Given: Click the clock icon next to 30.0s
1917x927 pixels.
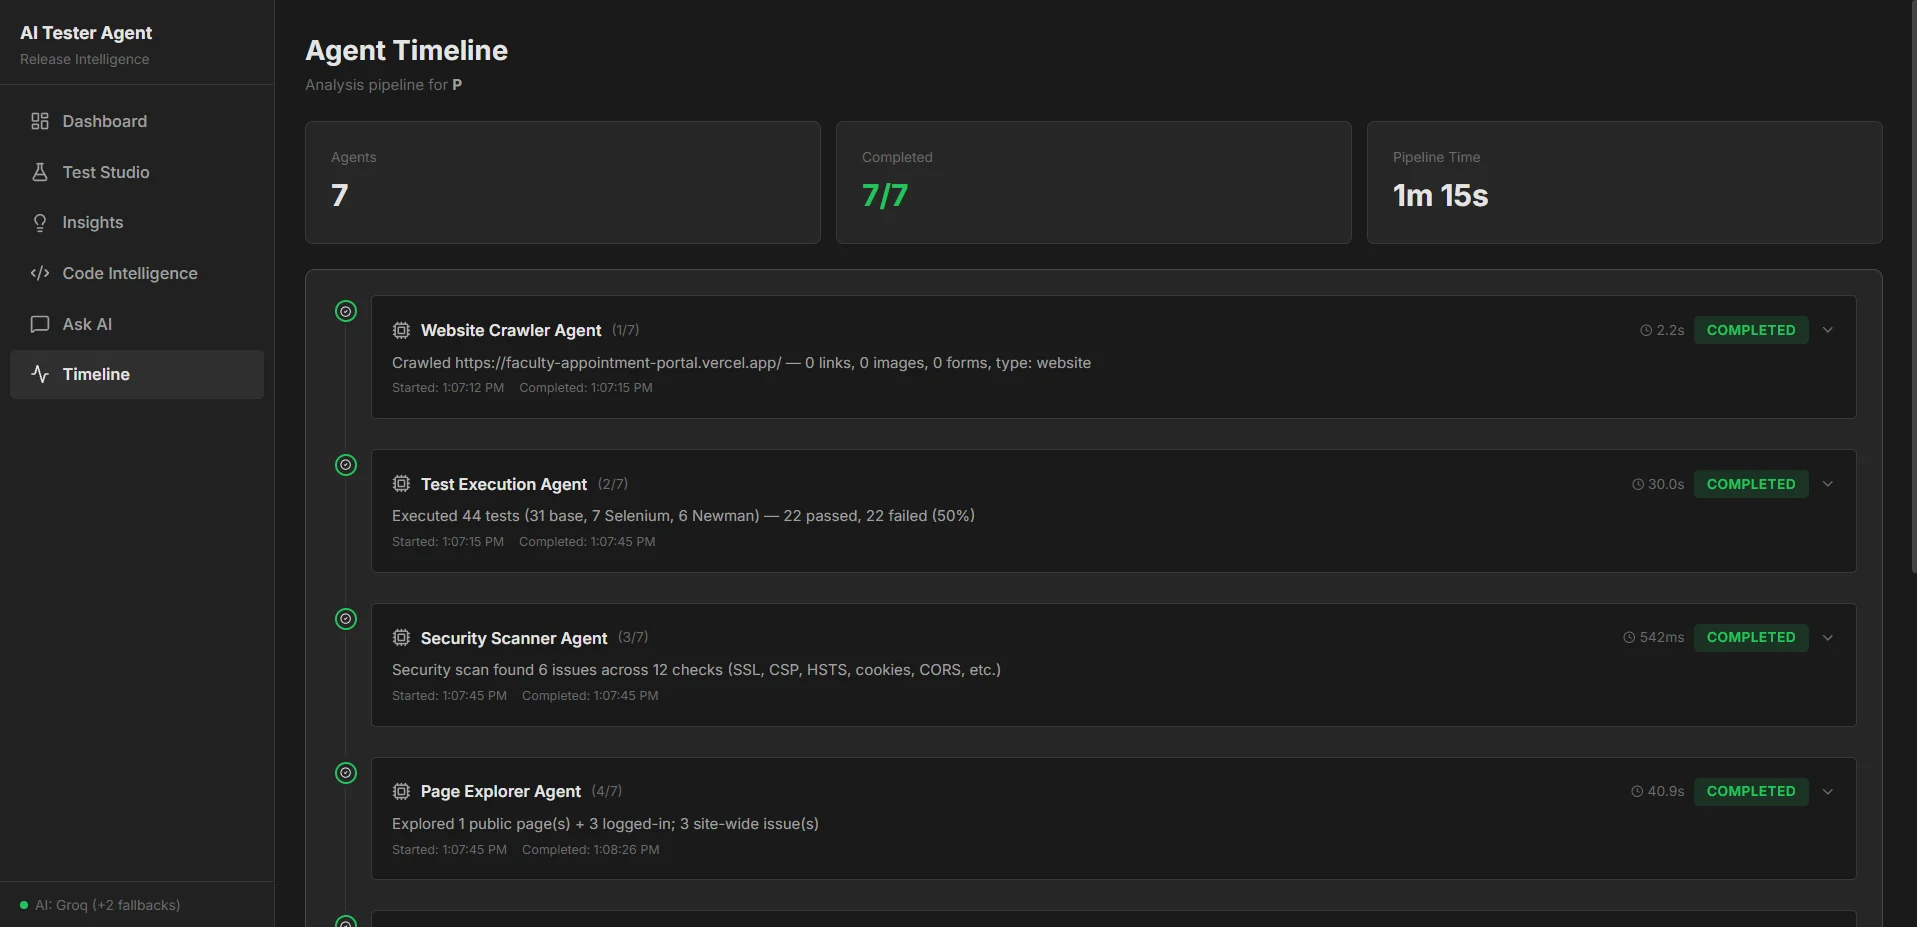Looking at the screenshot, I should pos(1638,484).
